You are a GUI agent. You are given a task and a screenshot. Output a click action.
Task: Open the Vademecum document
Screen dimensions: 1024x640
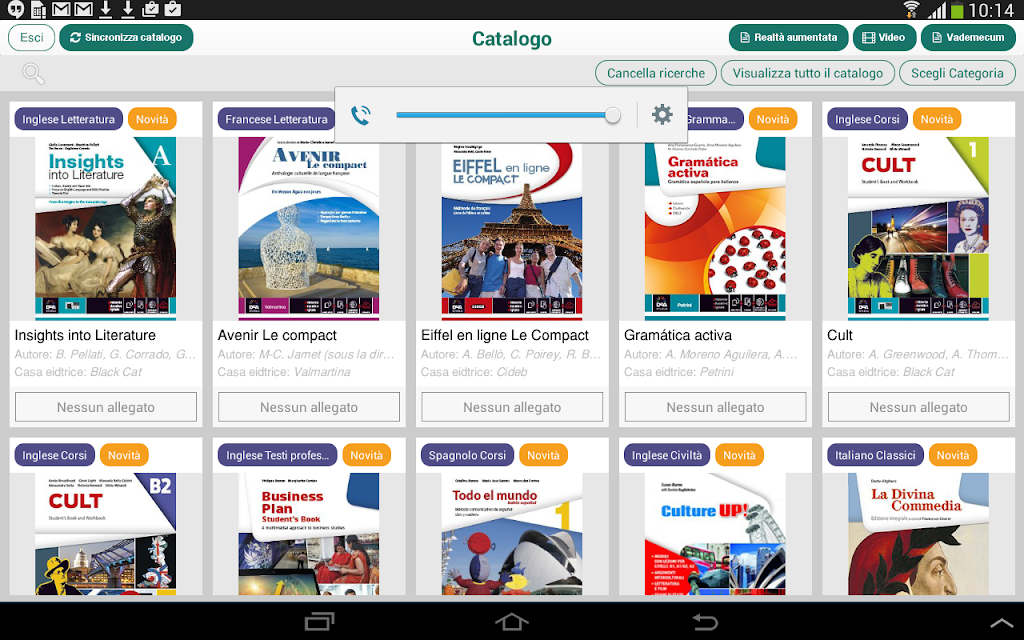coord(968,37)
